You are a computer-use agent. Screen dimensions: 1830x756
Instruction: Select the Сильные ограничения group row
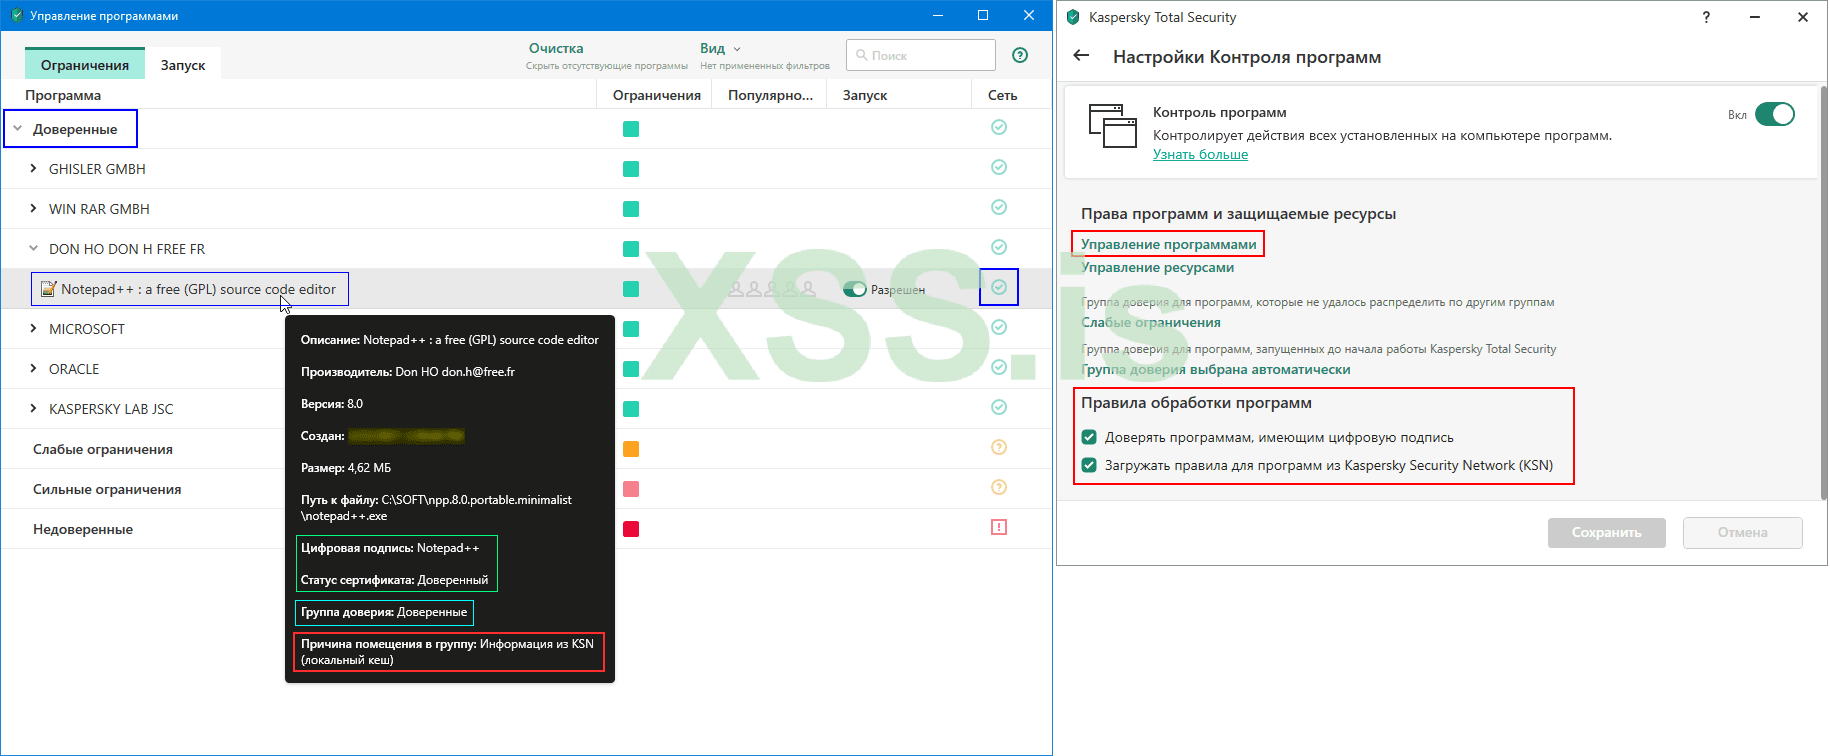tap(526, 489)
